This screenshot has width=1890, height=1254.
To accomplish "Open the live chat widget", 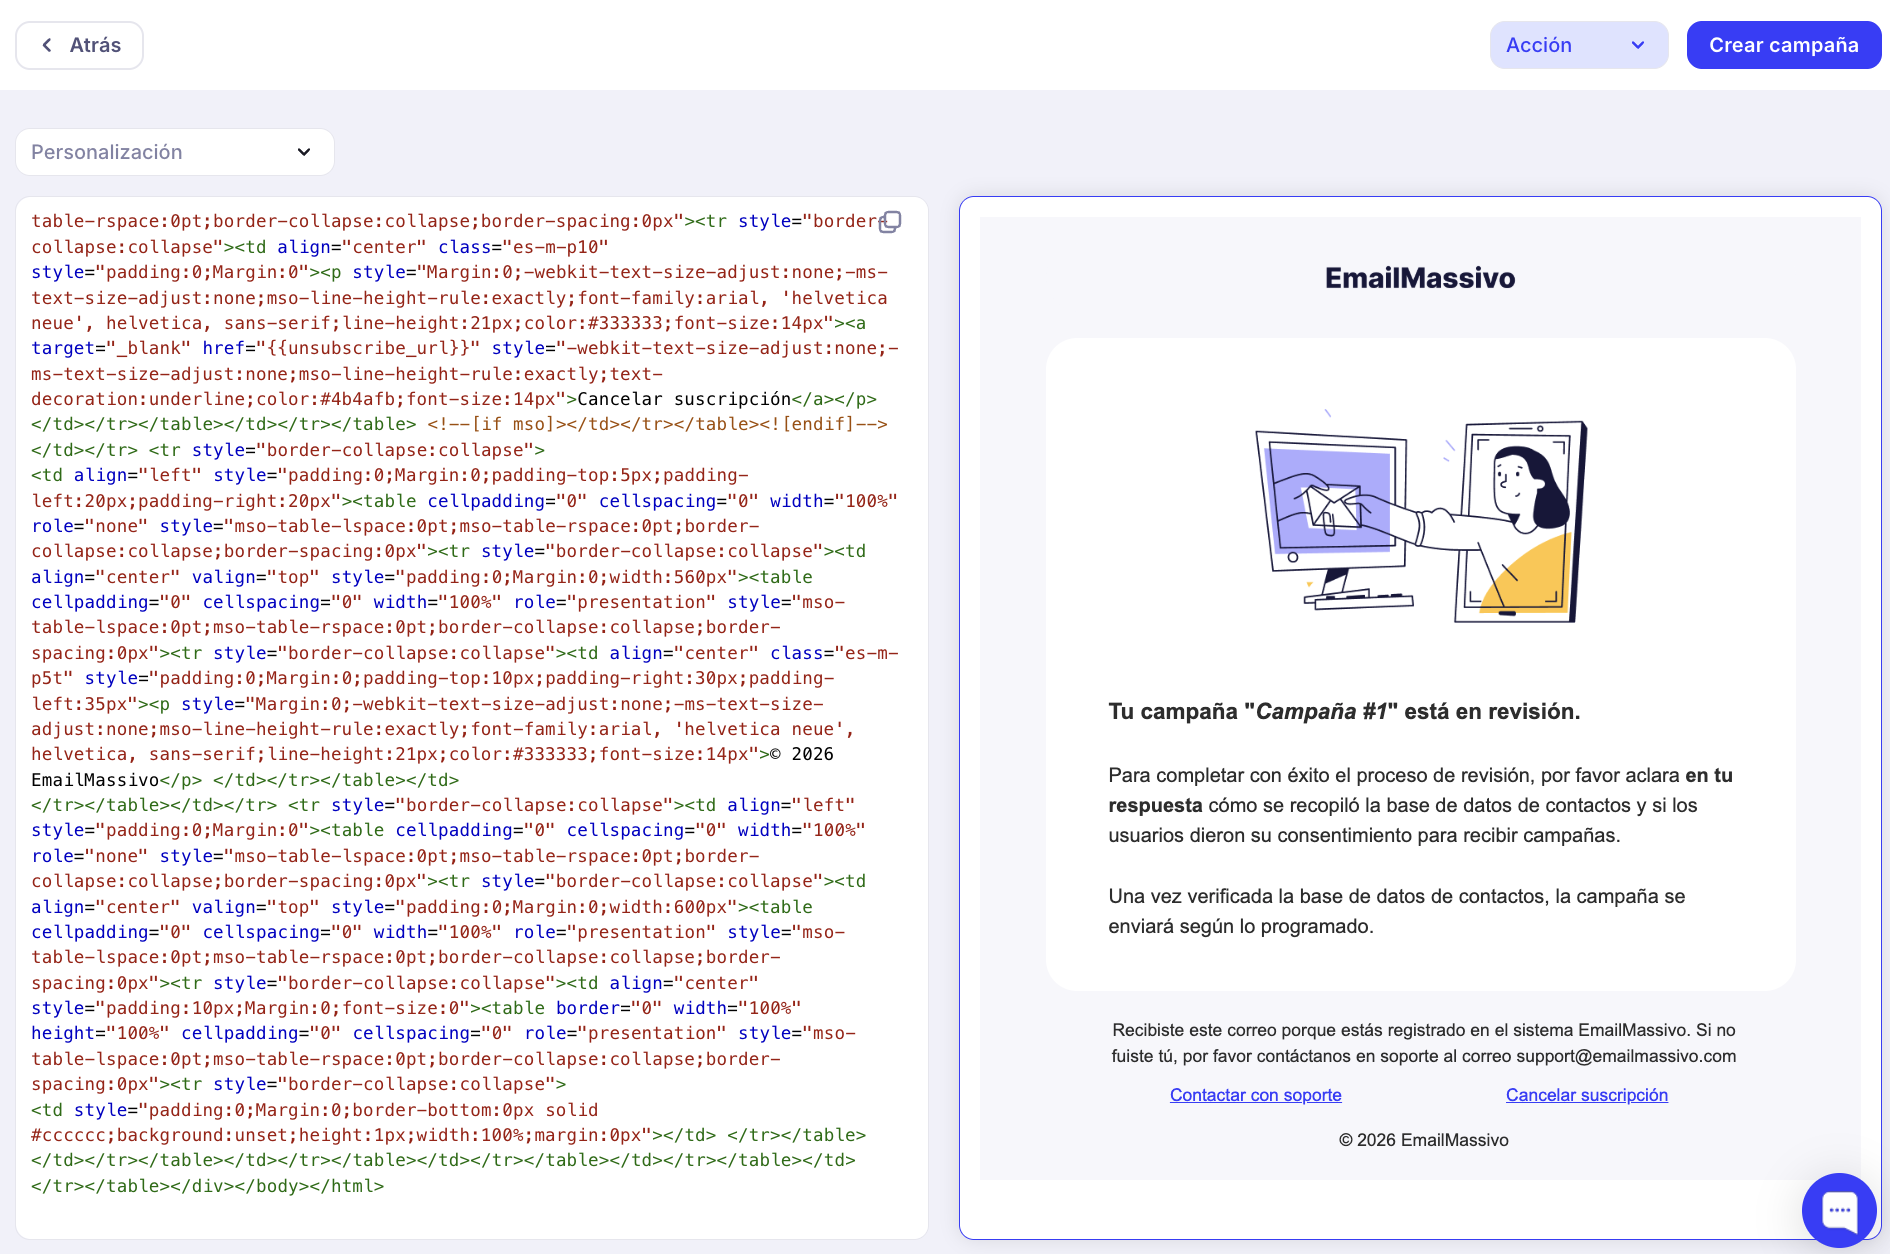I will coord(1838,1209).
